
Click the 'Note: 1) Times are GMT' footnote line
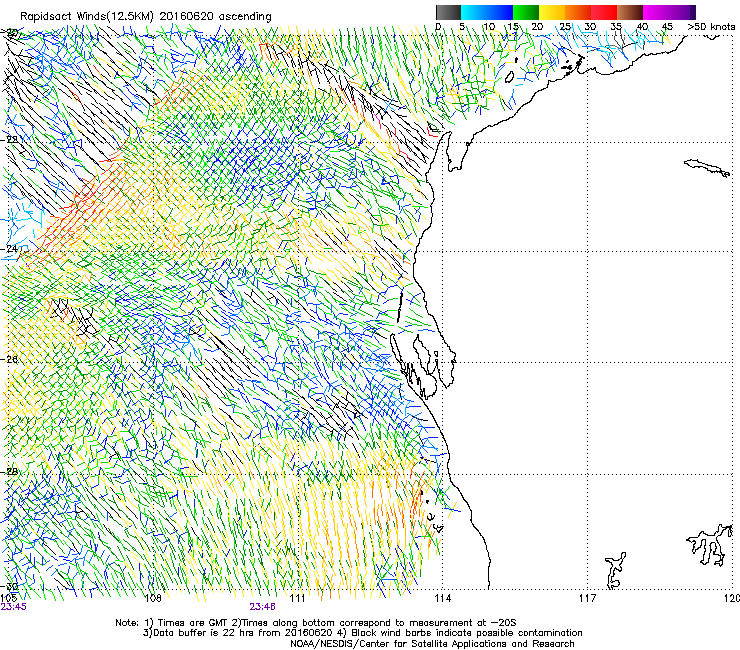pos(316,623)
